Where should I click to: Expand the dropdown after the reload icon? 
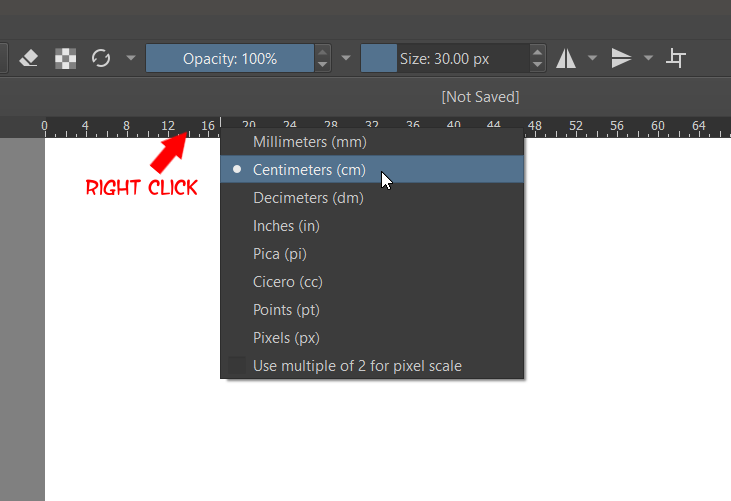pyautogui.click(x=131, y=58)
